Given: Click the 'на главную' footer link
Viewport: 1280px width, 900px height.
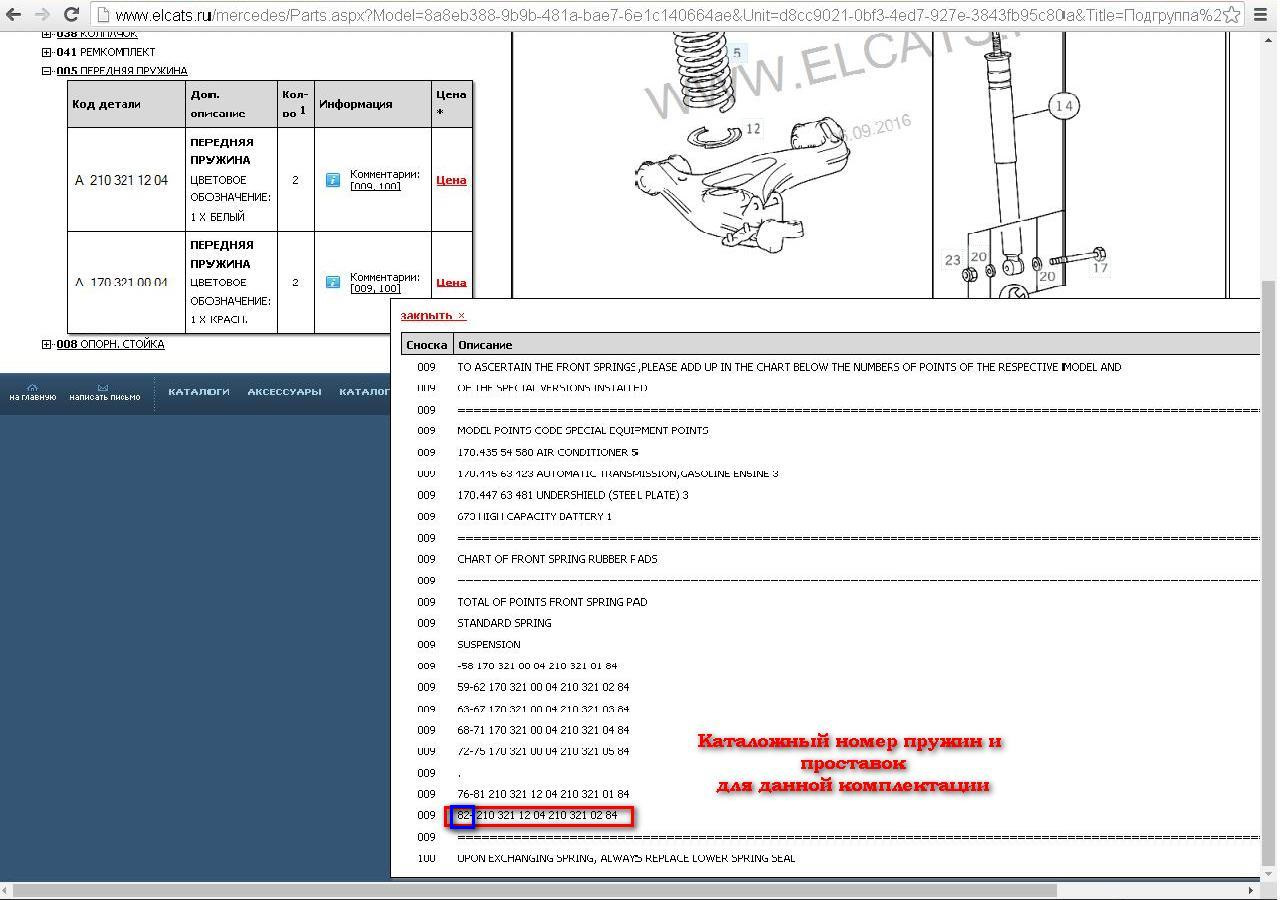Looking at the screenshot, I should point(32,398).
